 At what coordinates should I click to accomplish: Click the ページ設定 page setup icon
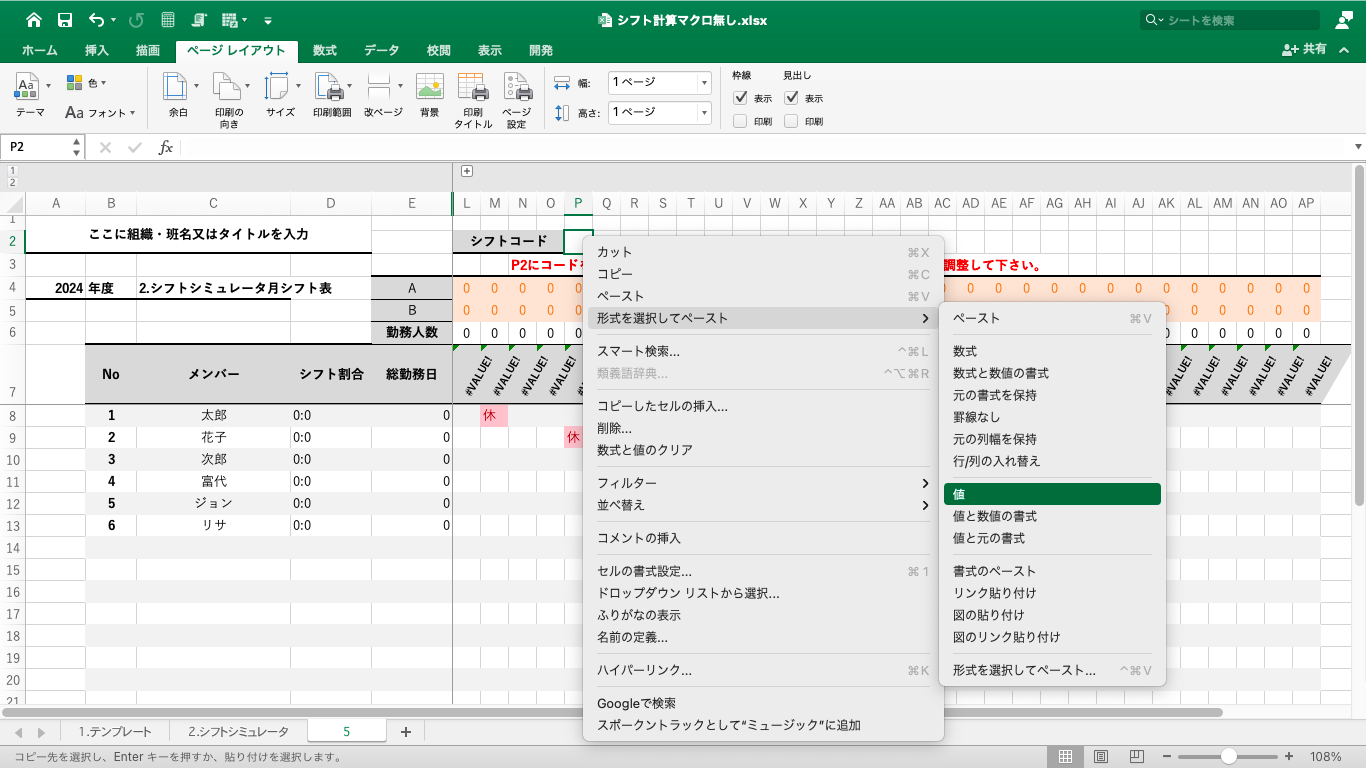[516, 88]
